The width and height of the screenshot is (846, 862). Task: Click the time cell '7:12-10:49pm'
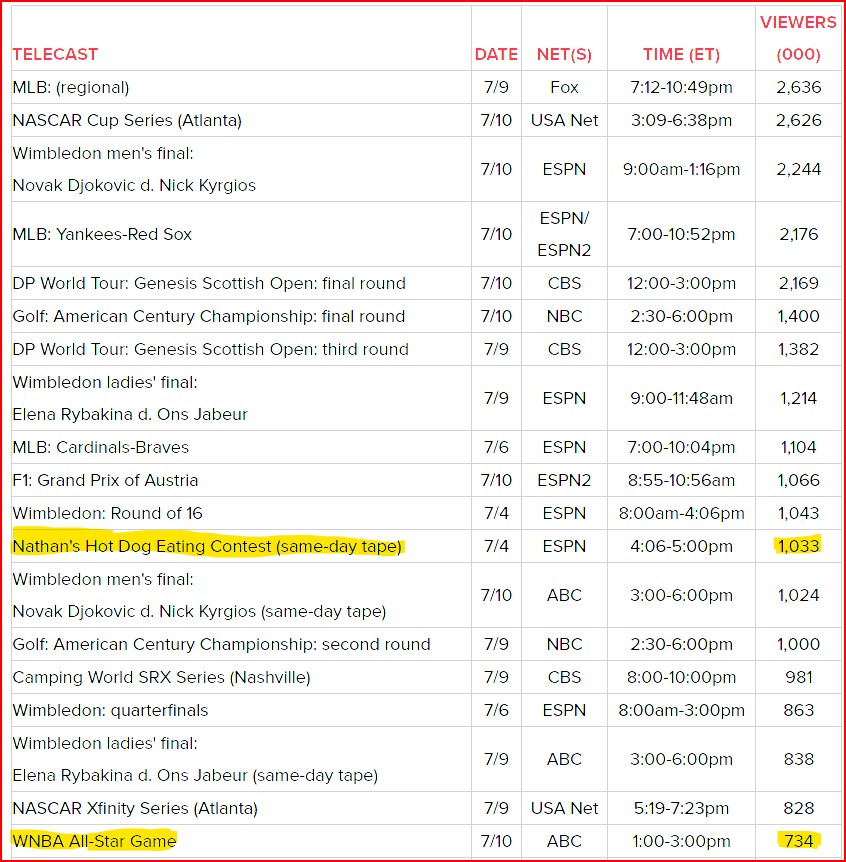pyautogui.click(x=681, y=87)
